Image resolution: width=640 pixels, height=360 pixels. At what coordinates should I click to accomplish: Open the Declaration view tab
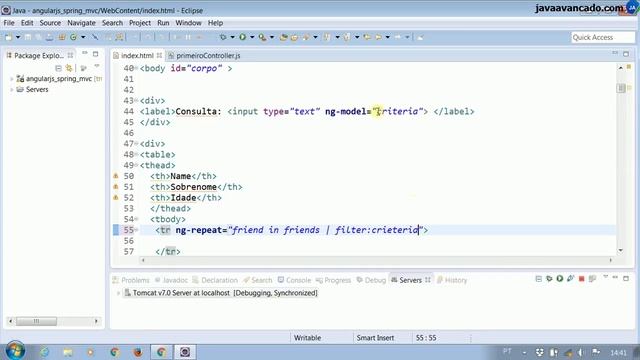pyautogui.click(x=215, y=280)
